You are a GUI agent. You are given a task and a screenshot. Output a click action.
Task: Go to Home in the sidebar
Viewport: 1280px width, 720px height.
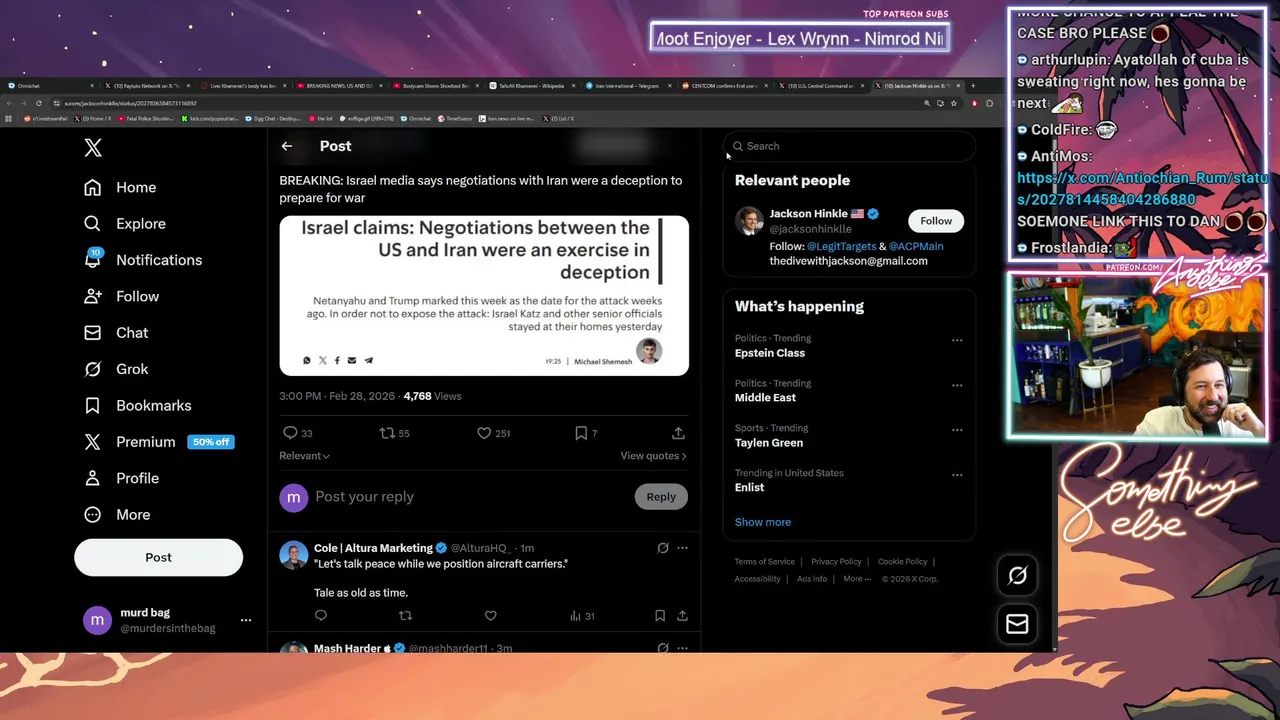[x=120, y=187]
